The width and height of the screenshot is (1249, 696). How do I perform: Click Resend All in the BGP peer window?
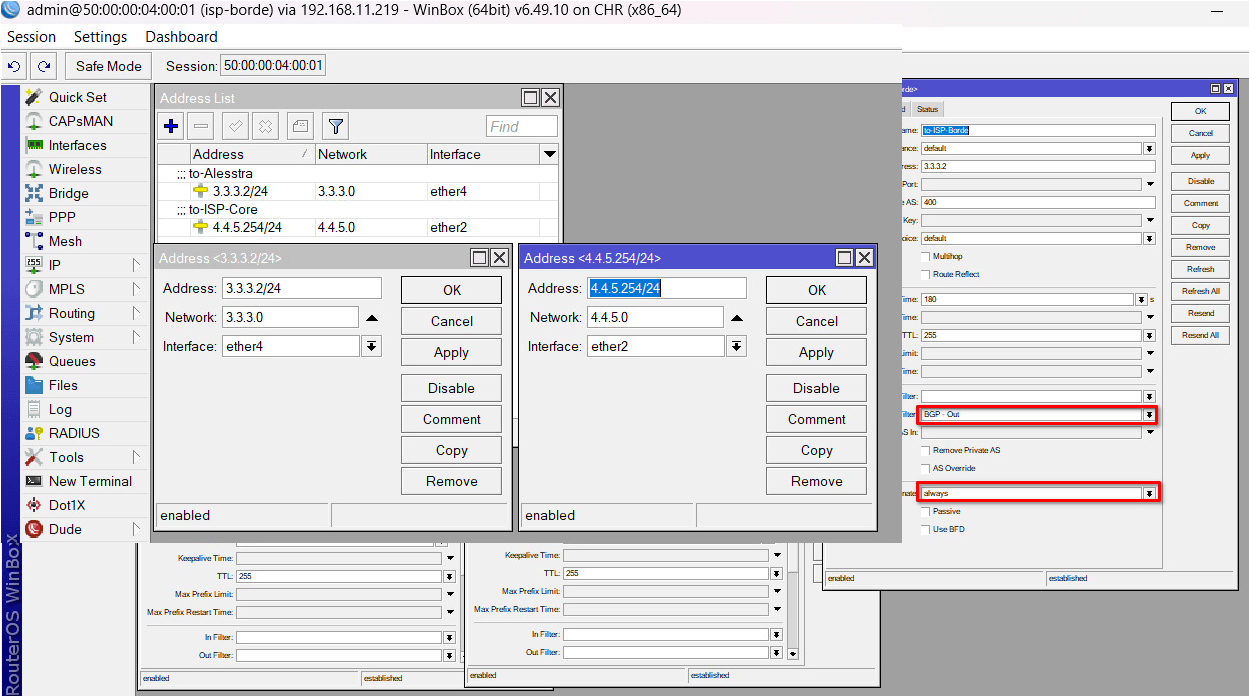pos(1201,335)
